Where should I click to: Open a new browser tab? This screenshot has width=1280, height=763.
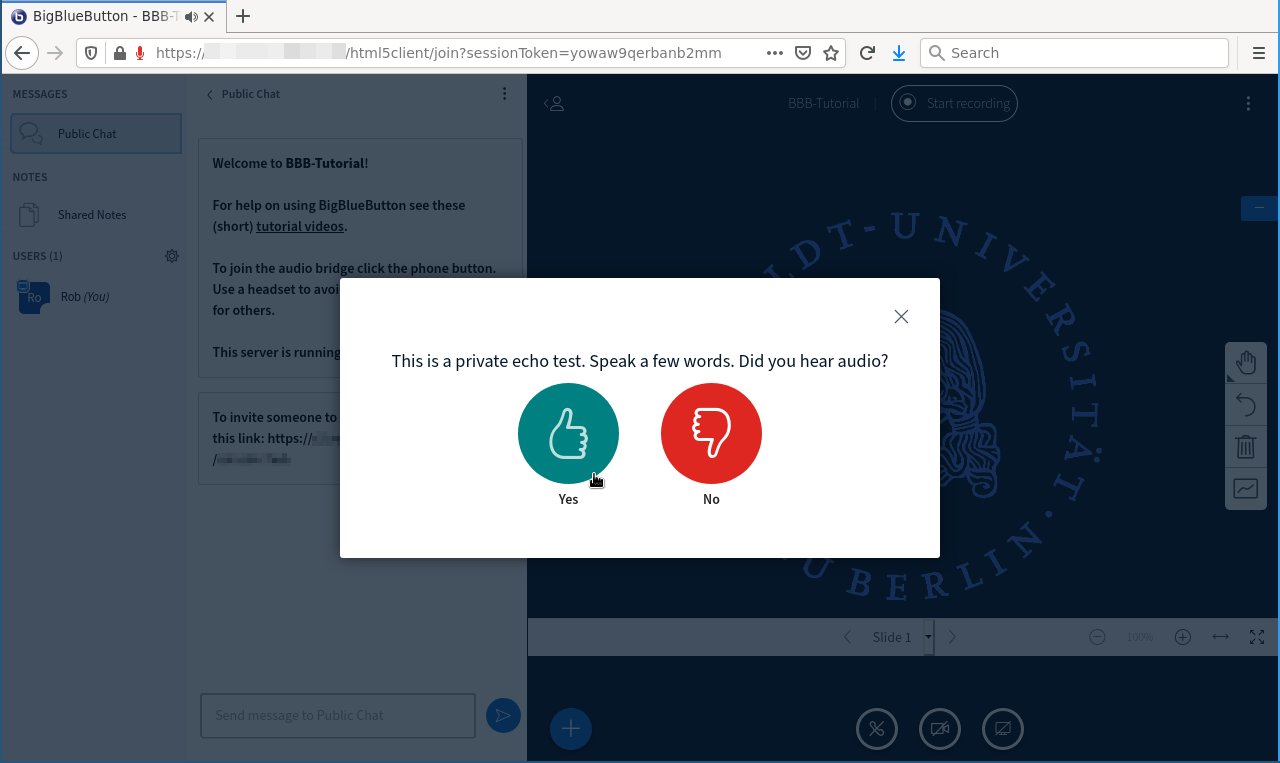click(243, 16)
